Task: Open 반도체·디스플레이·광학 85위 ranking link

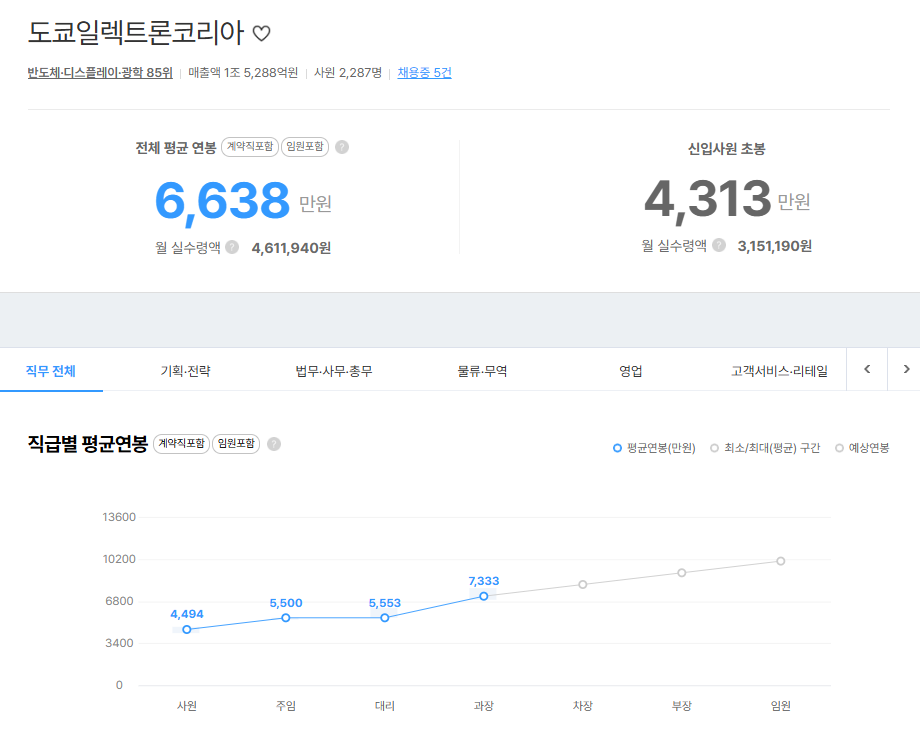Action: pos(100,73)
